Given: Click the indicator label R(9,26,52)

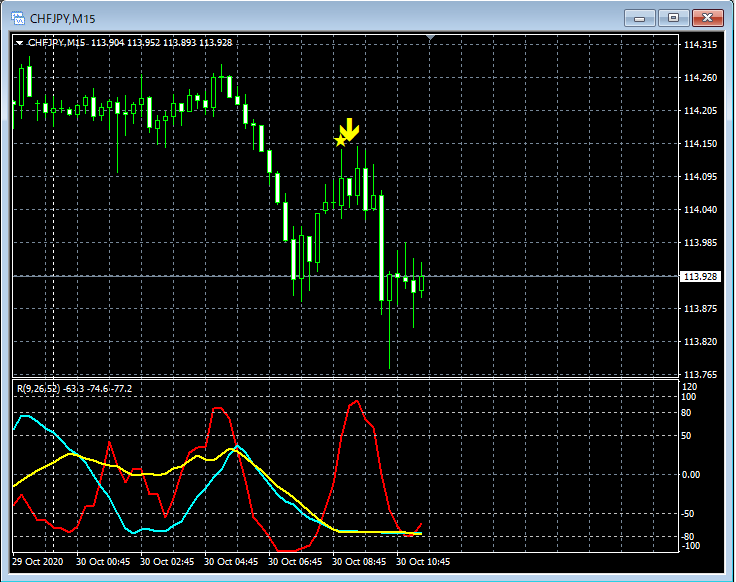Looking at the screenshot, I should pos(38,389).
